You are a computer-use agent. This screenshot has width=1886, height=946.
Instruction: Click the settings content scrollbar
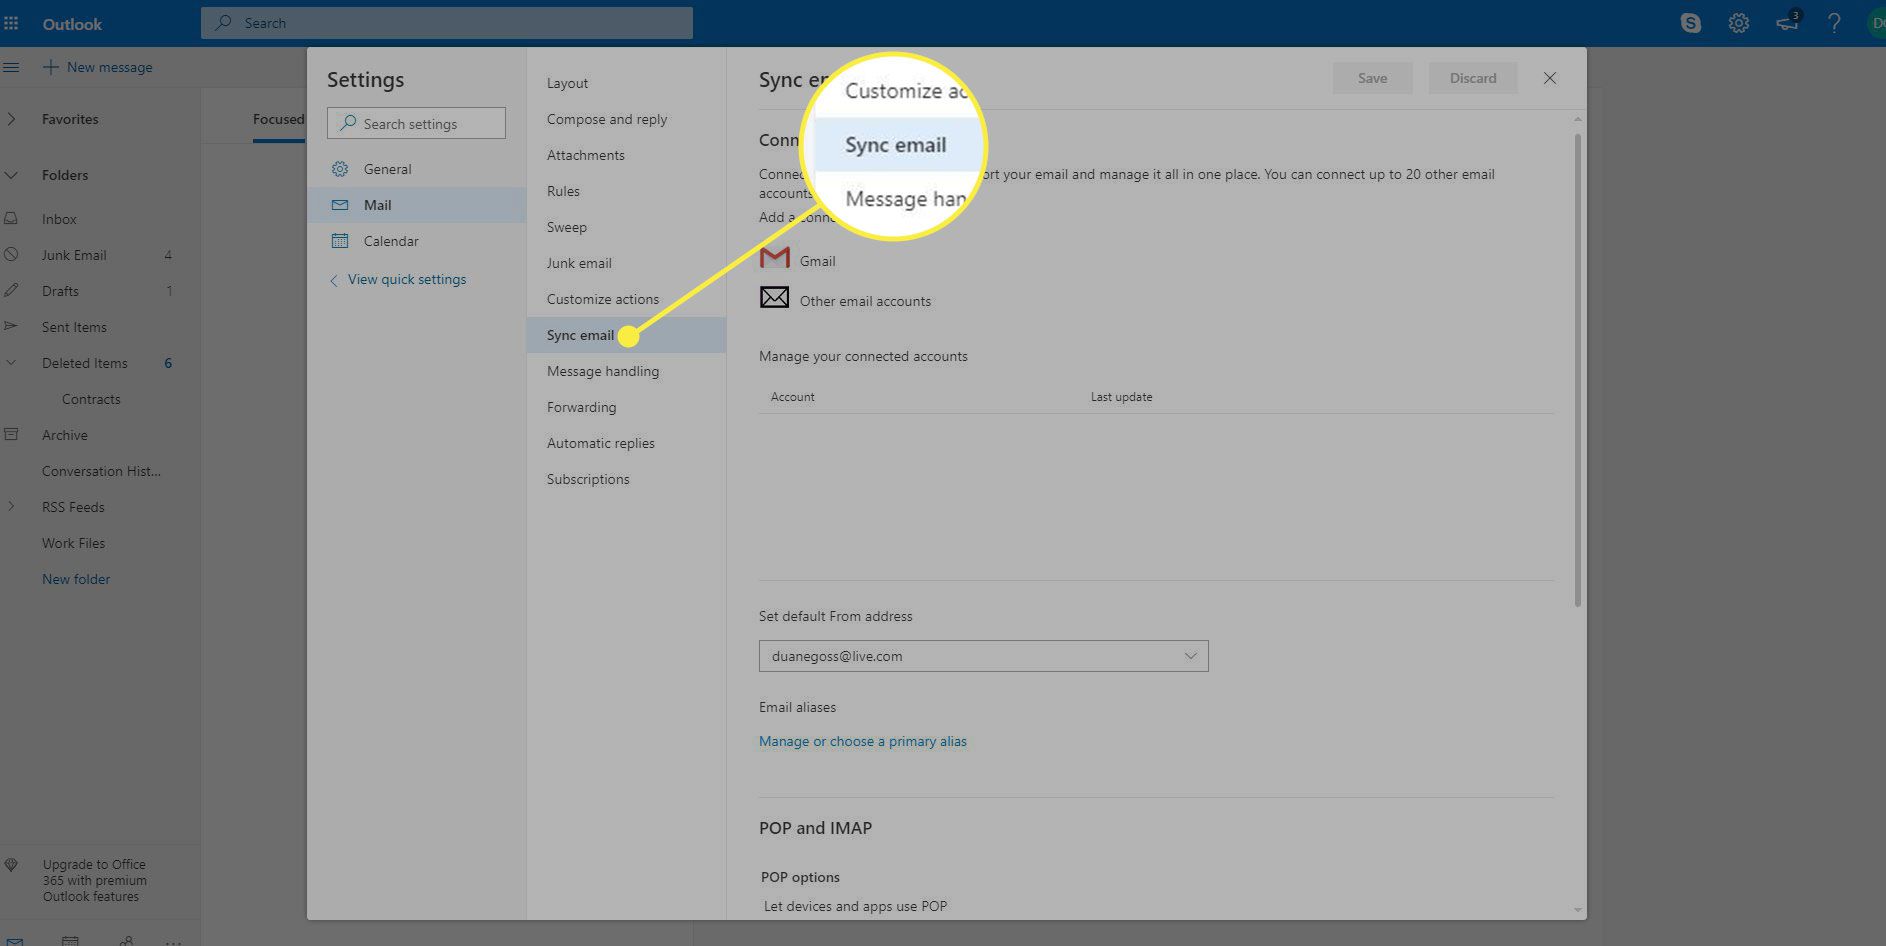(x=1578, y=370)
